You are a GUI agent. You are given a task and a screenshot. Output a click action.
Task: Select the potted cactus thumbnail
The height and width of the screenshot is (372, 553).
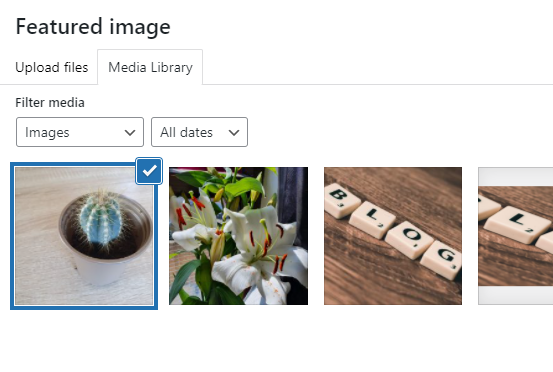pyautogui.click(x=84, y=236)
